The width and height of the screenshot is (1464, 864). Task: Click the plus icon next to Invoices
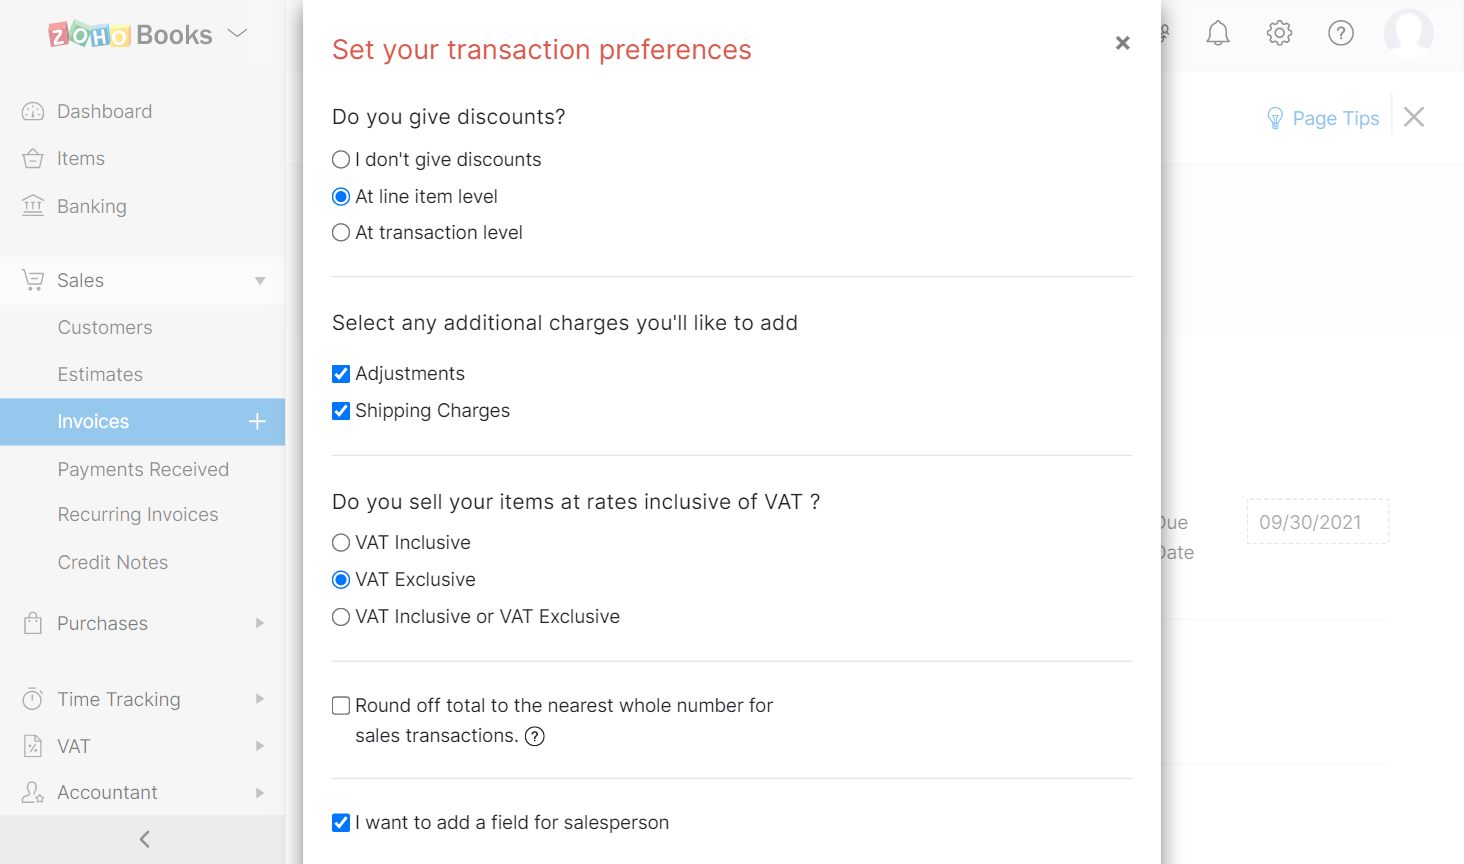(x=257, y=422)
